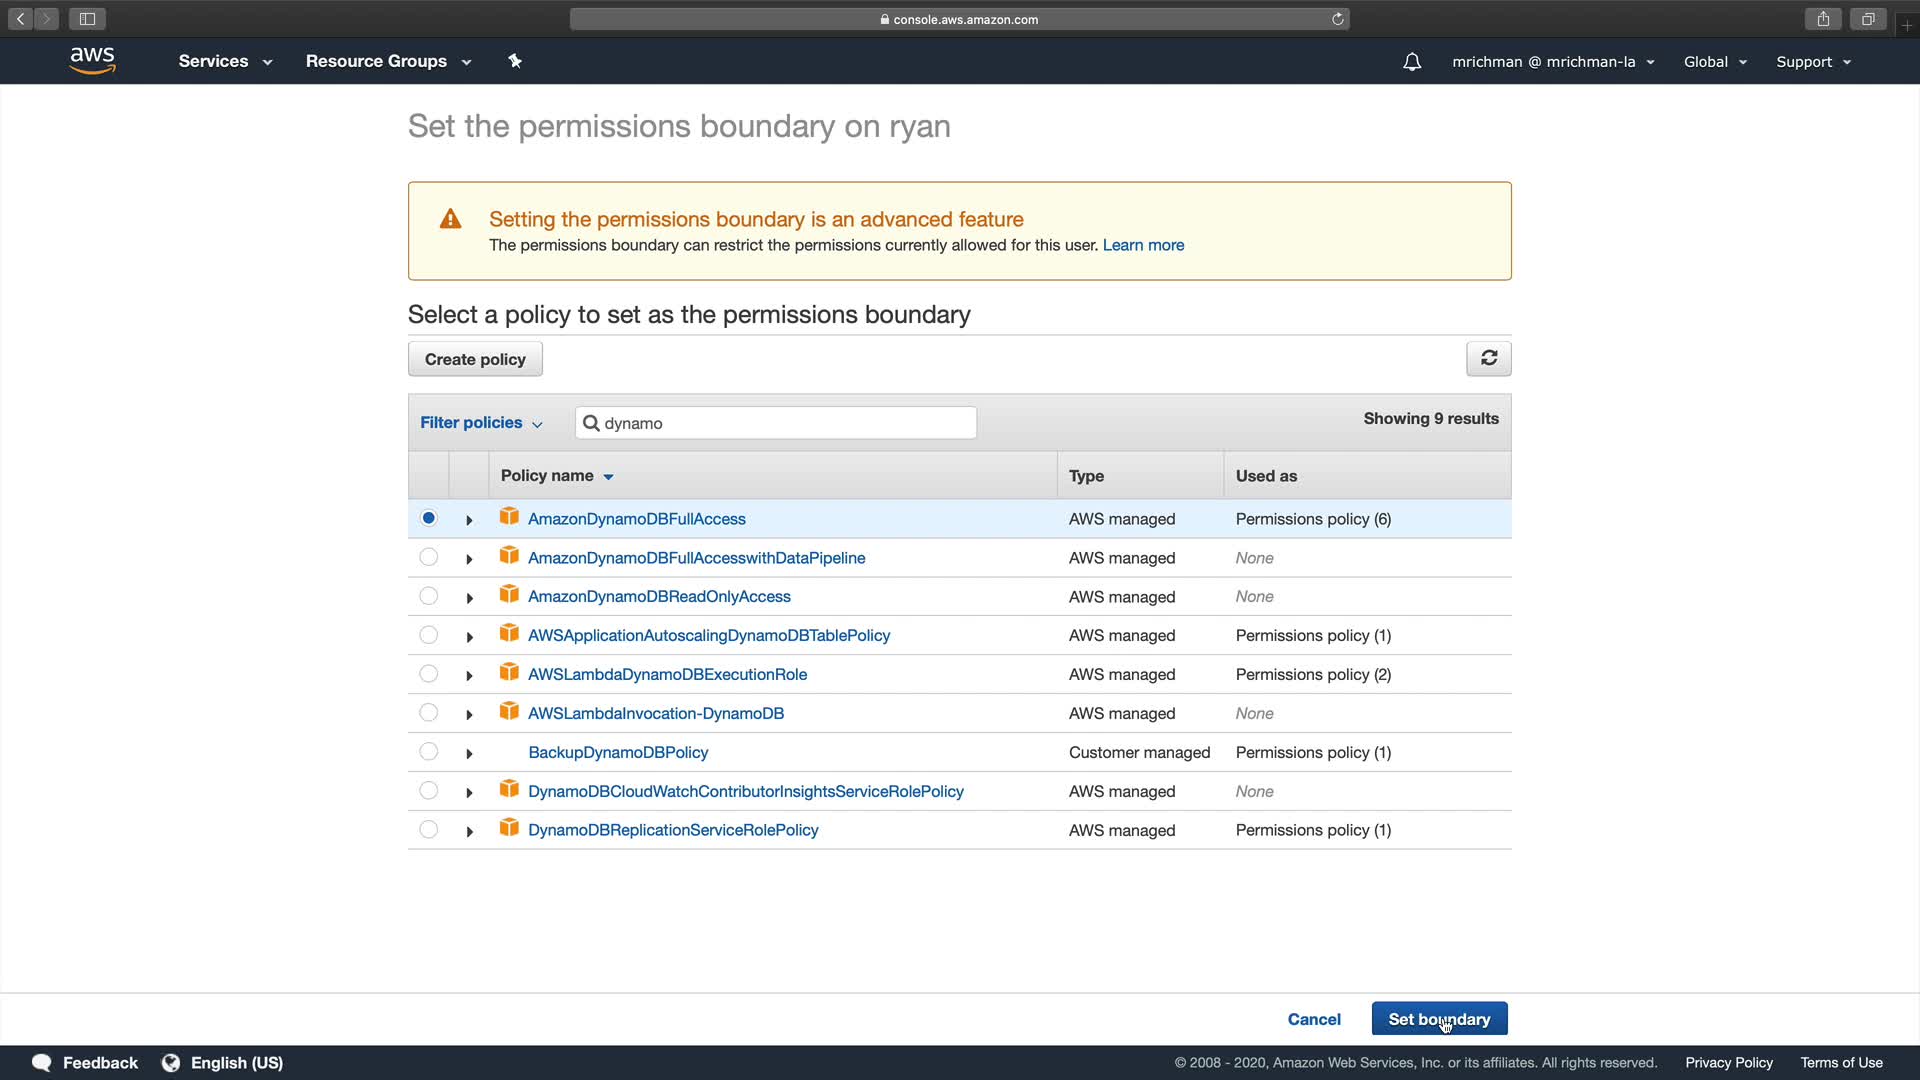The image size is (1920, 1080).
Task: Expand DynamoDBReplicationServiceRolePolicy row arrow
Action: coord(469,831)
